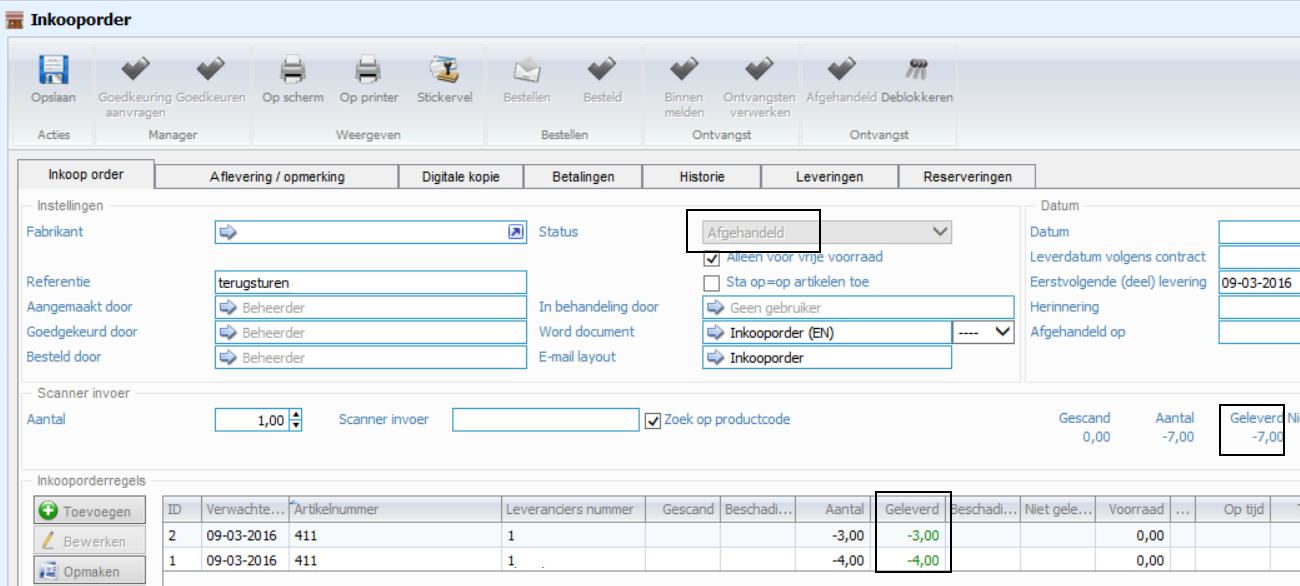This screenshot has height=586, width=1300.
Task: Uncheck Zoek op productcode checkbox
Action: (653, 420)
